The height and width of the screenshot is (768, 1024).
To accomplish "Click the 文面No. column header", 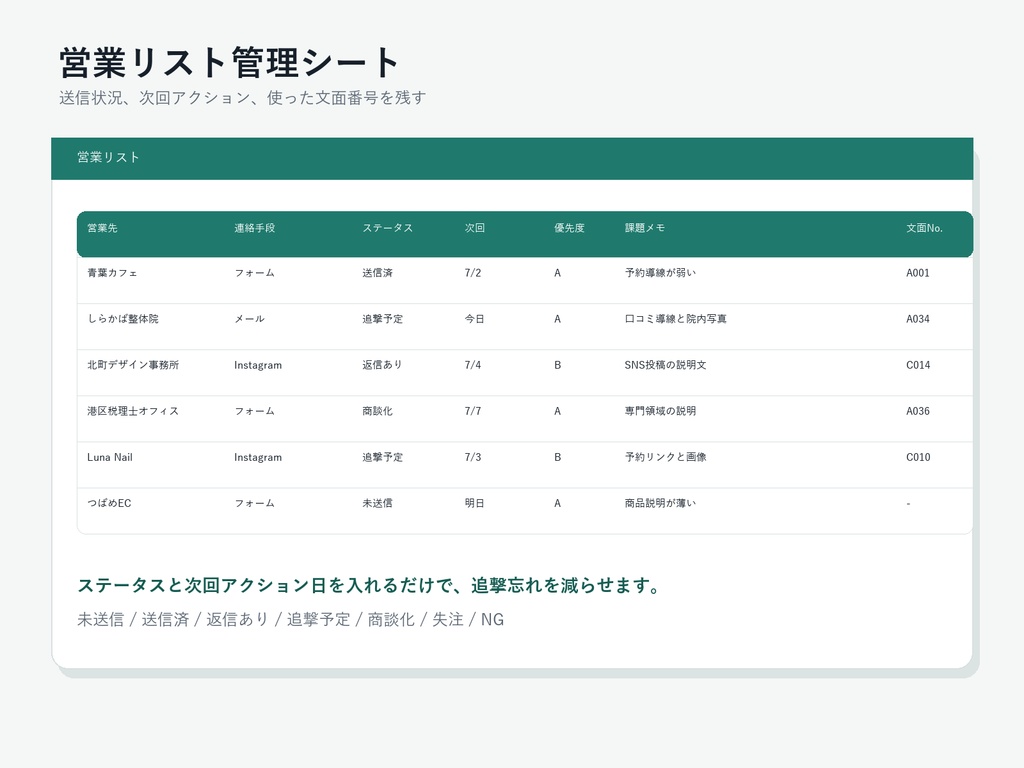I will pyautogui.click(x=924, y=228).
